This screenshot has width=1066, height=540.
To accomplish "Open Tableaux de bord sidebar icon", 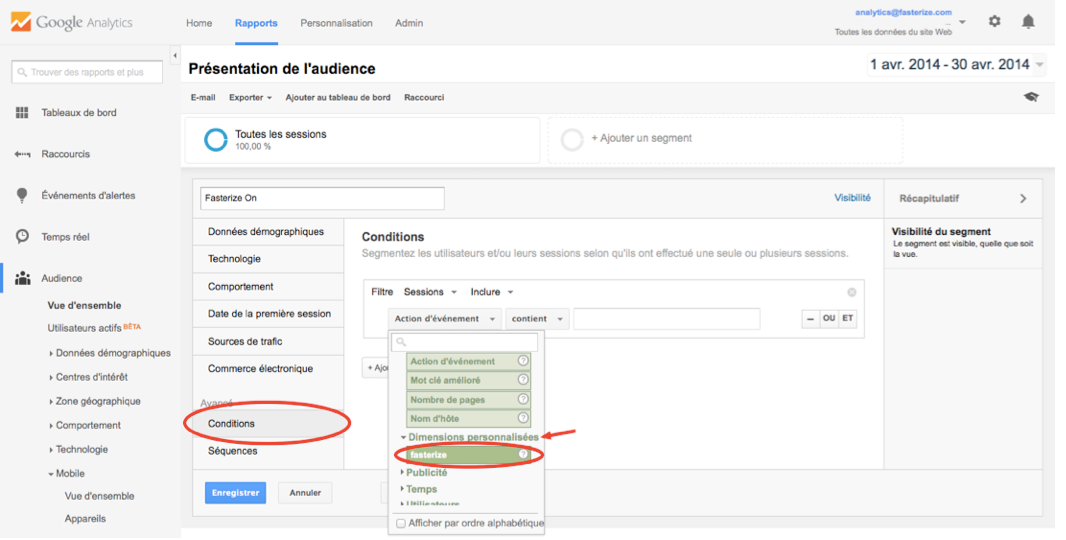I will [x=22, y=113].
